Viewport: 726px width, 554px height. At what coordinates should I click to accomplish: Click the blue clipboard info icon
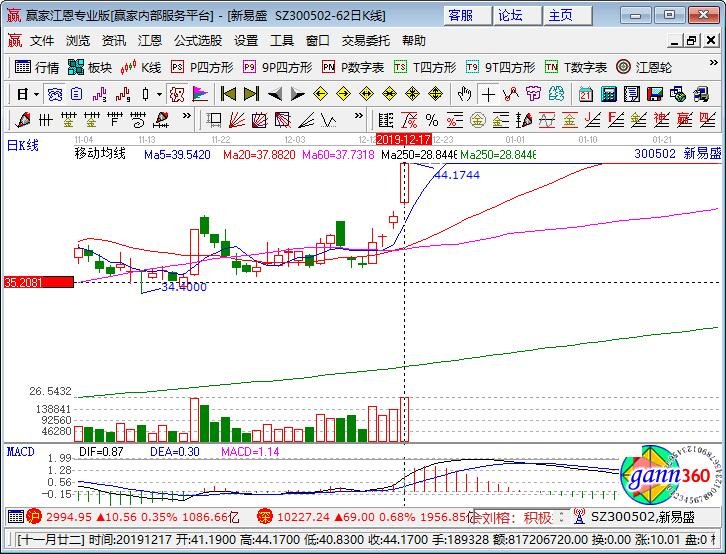pos(77,95)
